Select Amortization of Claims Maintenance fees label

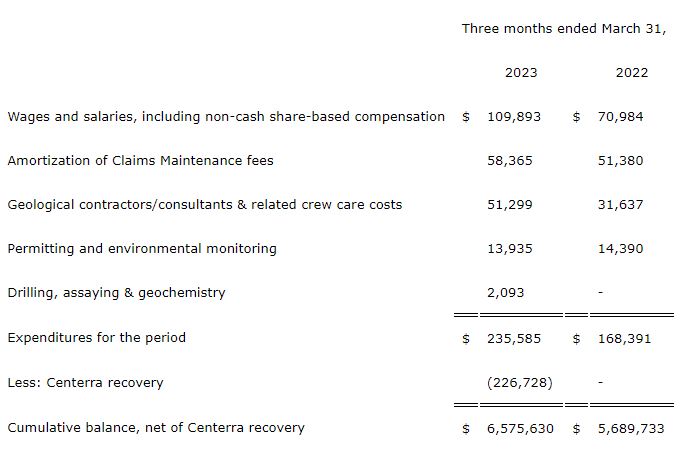[140, 161]
